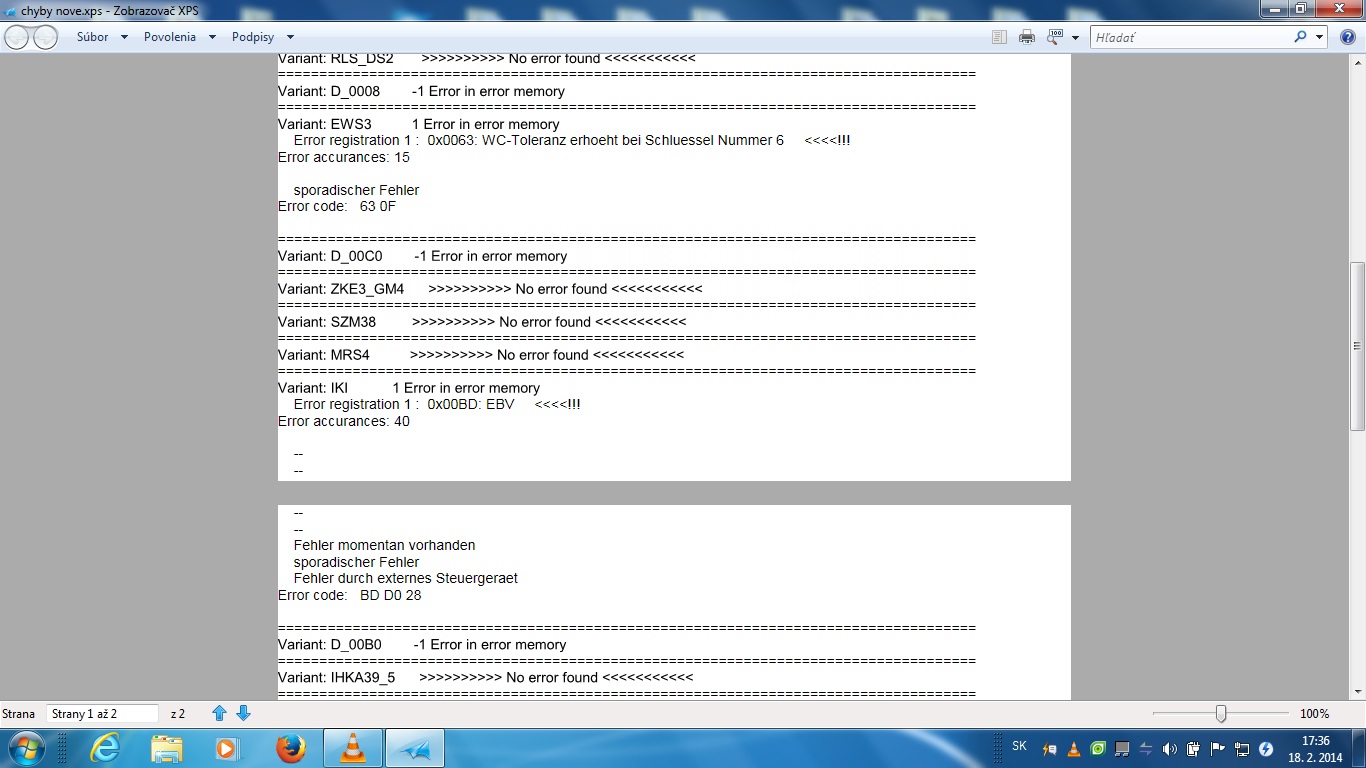Image resolution: width=1366 pixels, height=768 pixels.
Task: Go to previous page with up arrow
Action: pyautogui.click(x=220, y=713)
